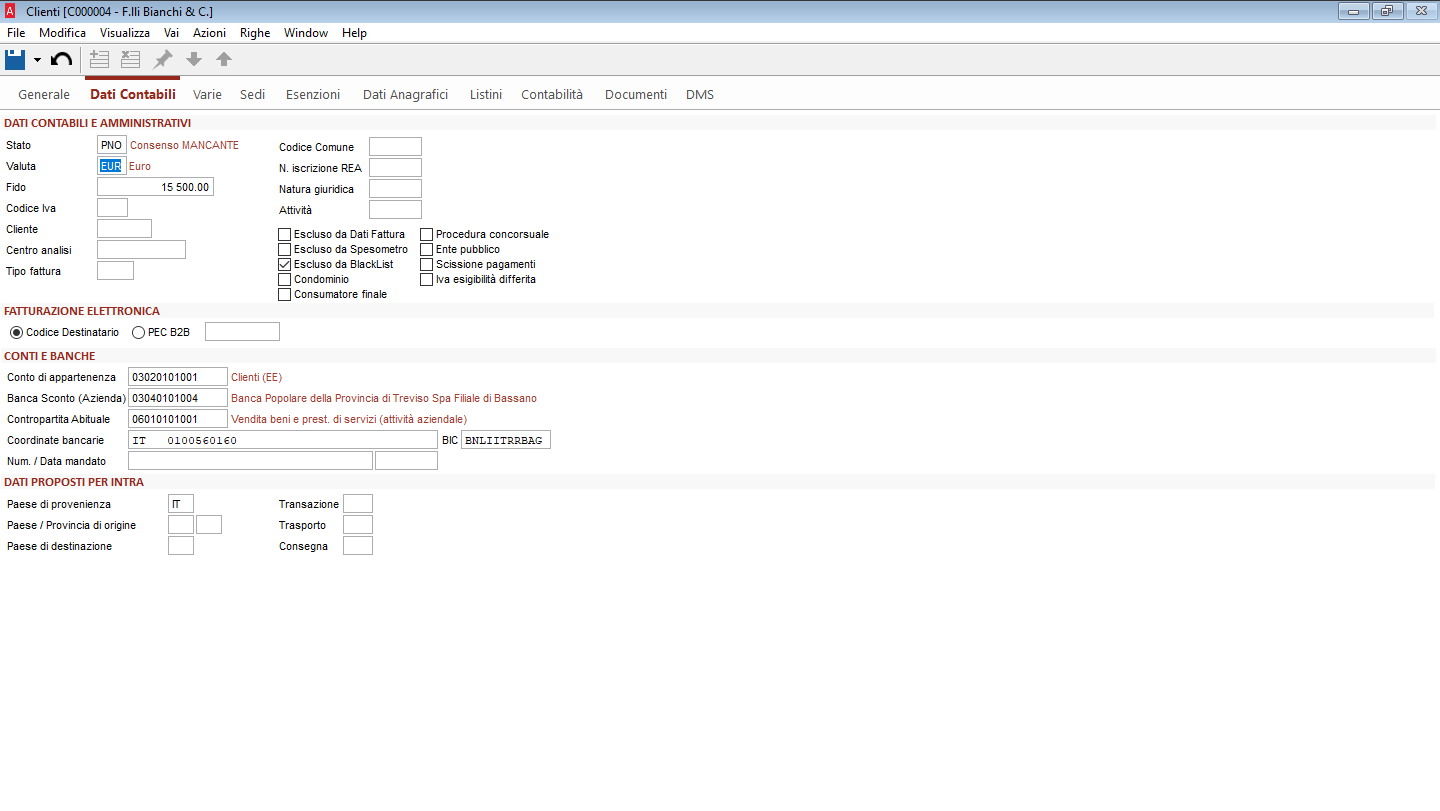Image resolution: width=1440 pixels, height=811 pixels.
Task: Open the Documenti tab
Action: [x=636, y=94]
